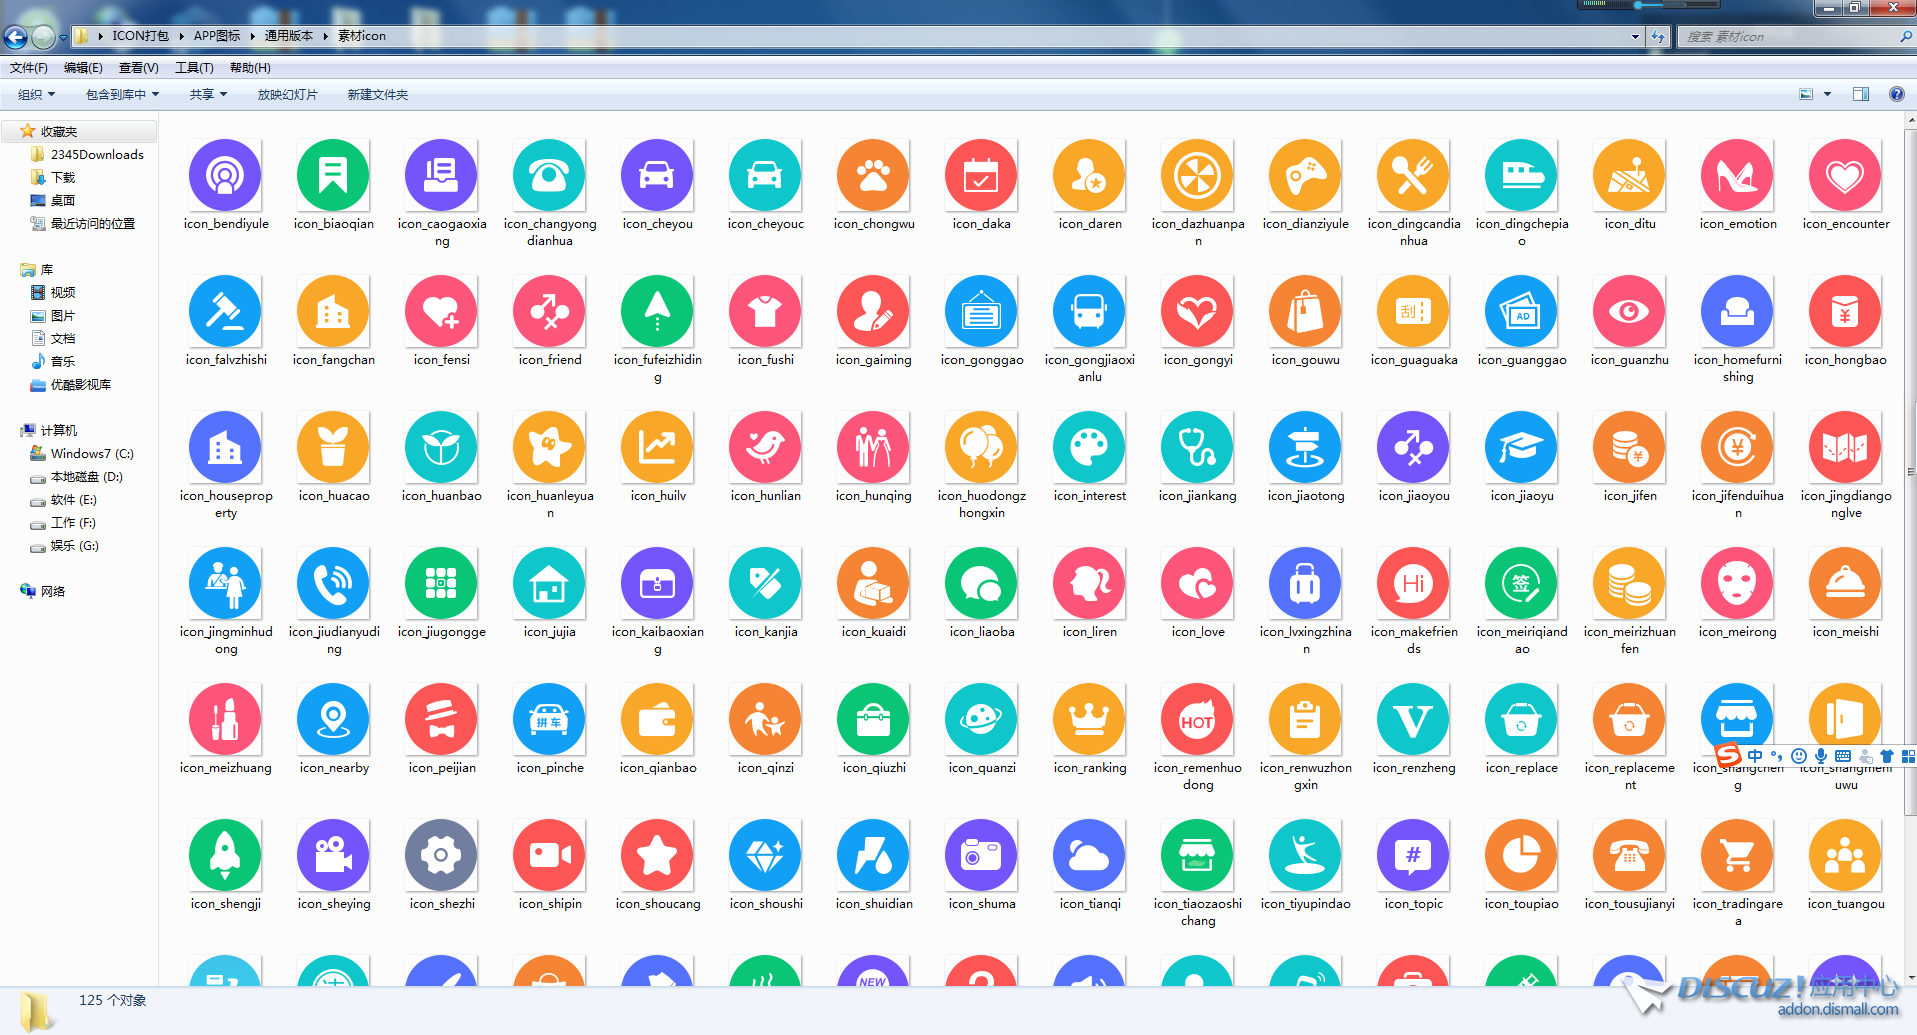This screenshot has width=1917, height=1035.
Task: Click the help question mark button
Action: 1896,94
